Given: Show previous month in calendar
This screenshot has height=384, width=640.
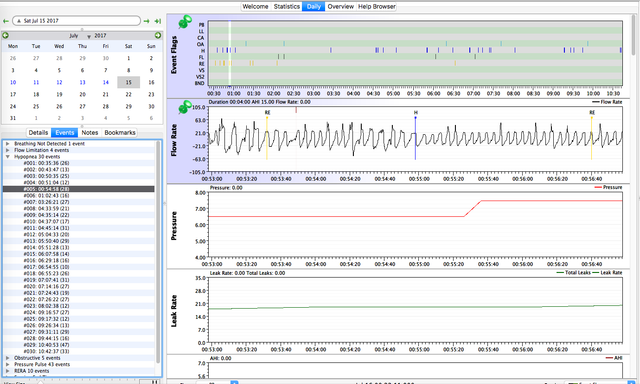Looking at the screenshot, I should pyautogui.click(x=5, y=36).
